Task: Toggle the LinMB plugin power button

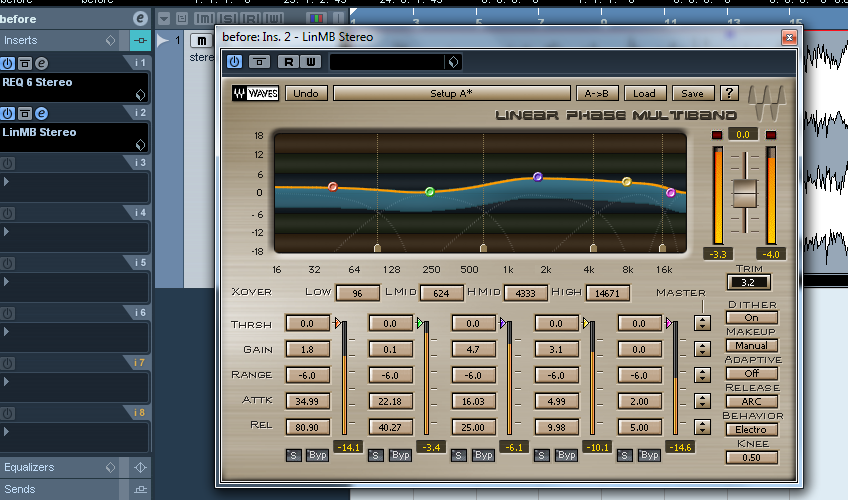Action: point(234,62)
